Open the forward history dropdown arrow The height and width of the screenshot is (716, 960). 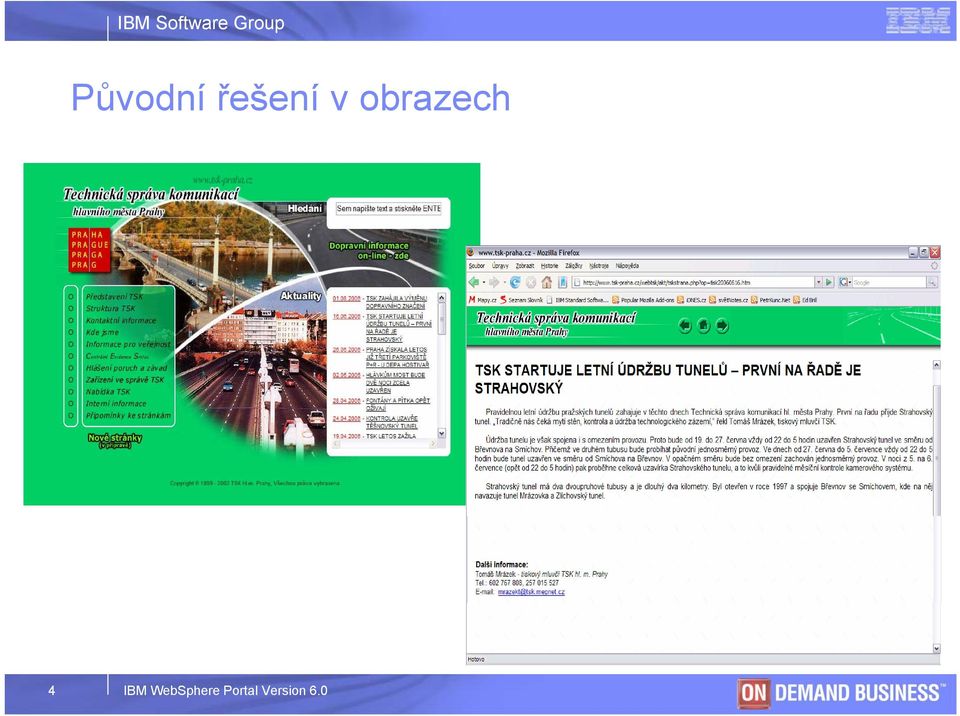click(x=503, y=282)
